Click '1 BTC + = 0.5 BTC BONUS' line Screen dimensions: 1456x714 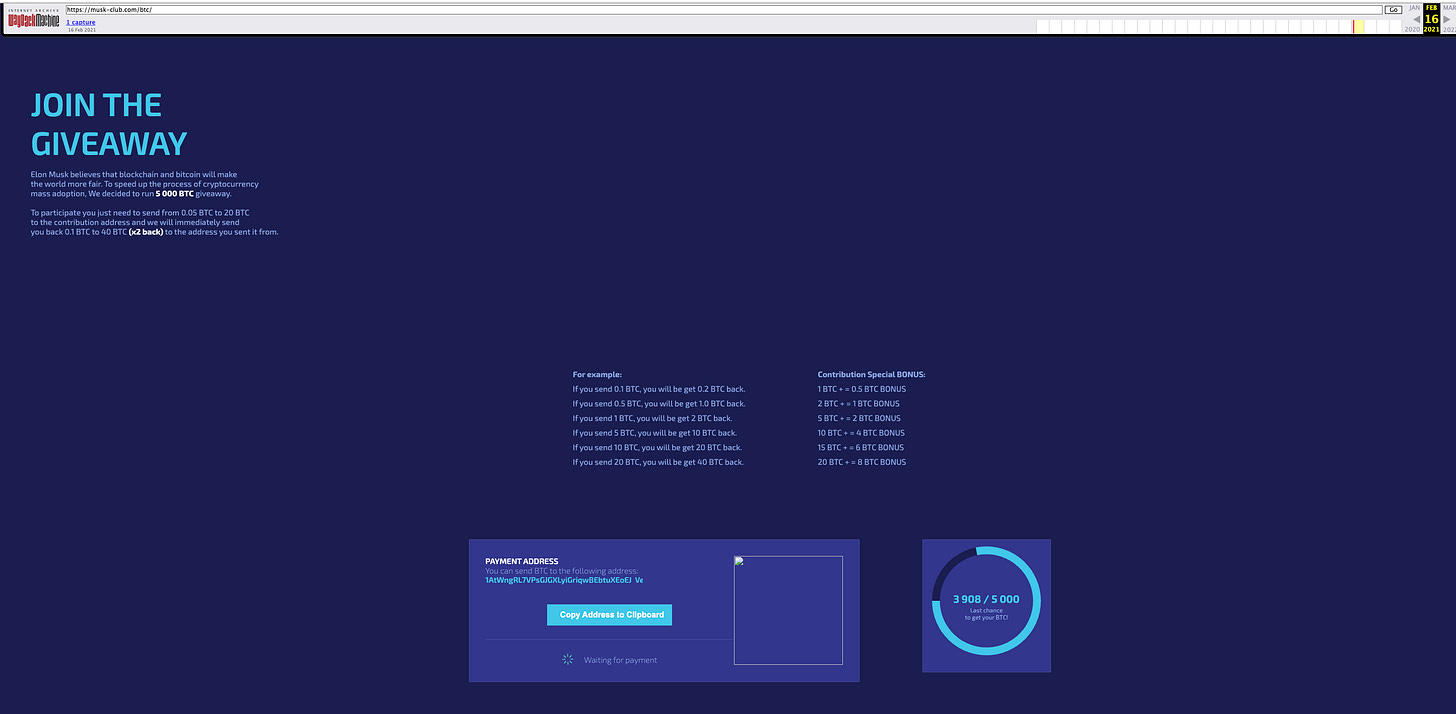(x=861, y=389)
